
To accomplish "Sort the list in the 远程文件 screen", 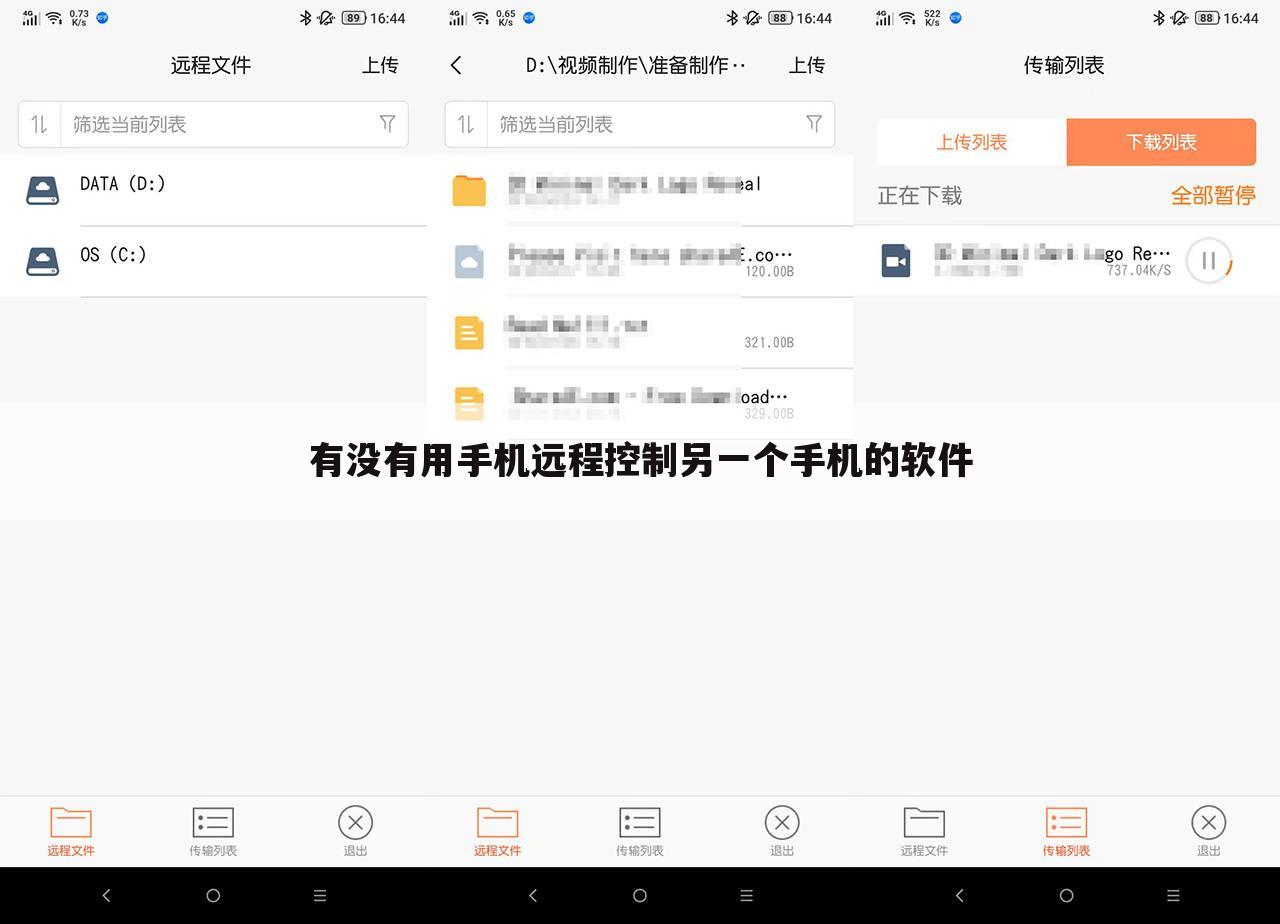I will [x=39, y=124].
